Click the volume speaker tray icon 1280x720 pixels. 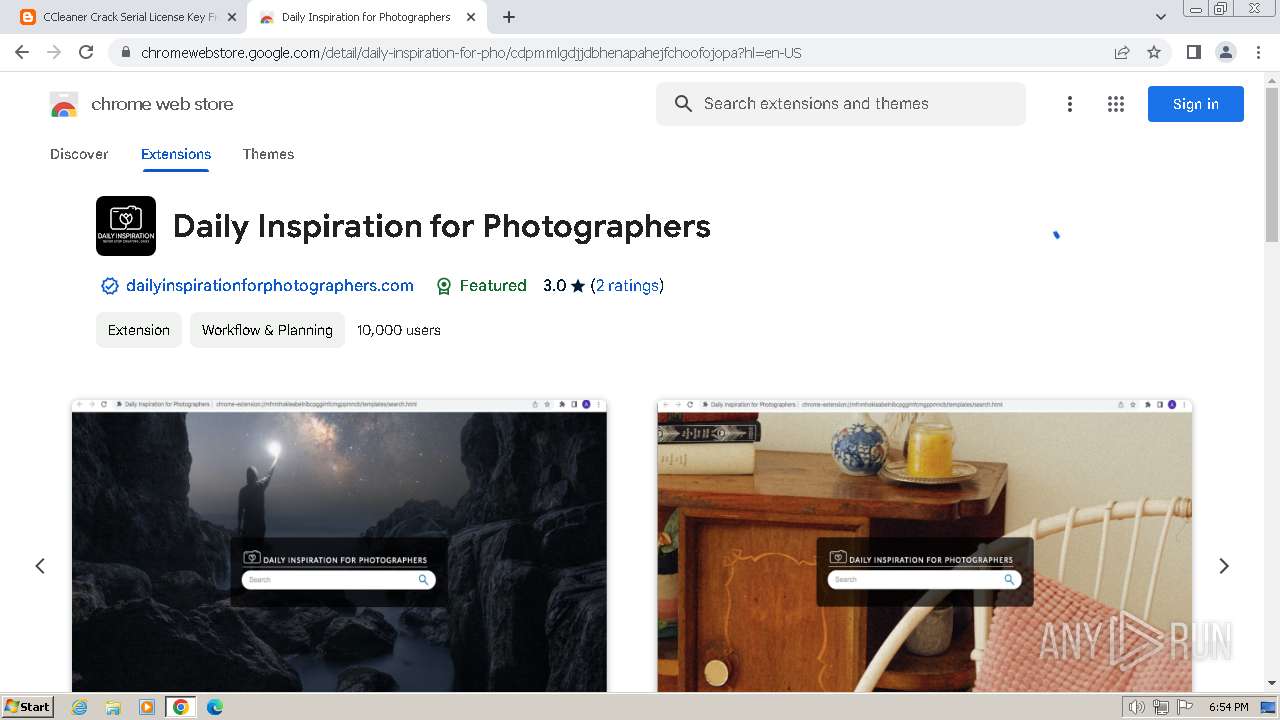coord(1136,707)
